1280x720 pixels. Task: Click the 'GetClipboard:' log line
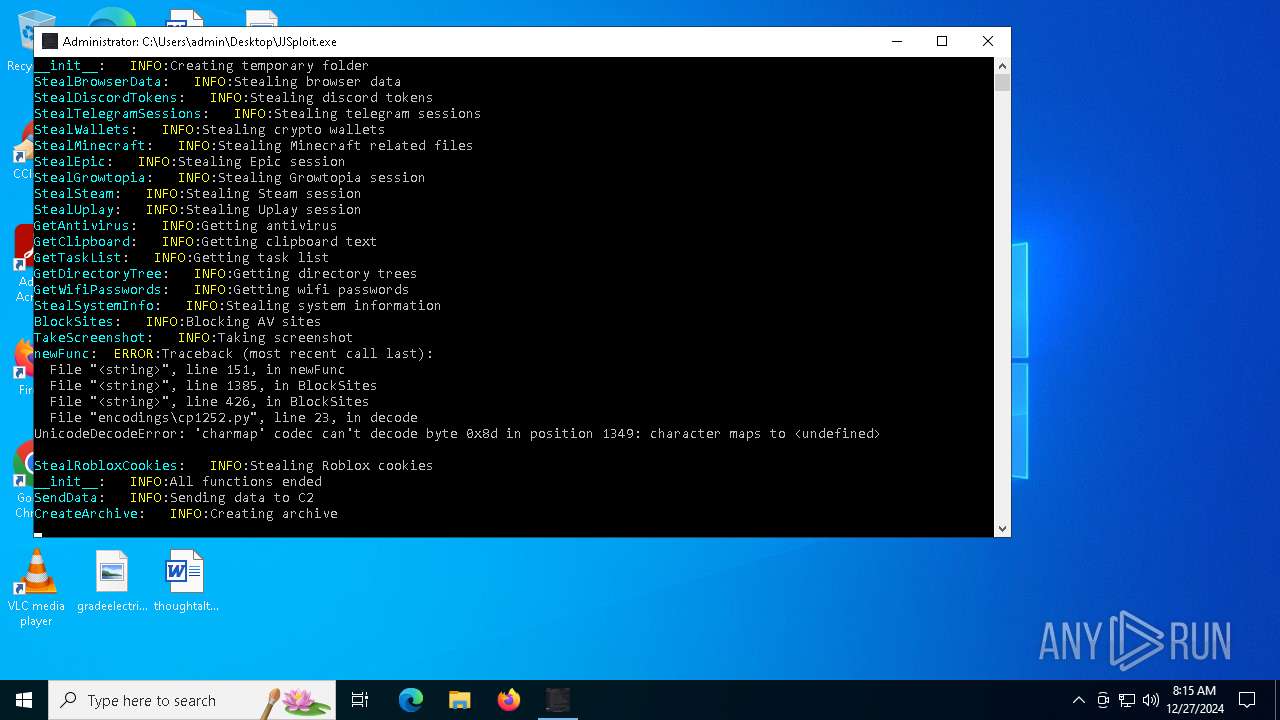pos(205,242)
